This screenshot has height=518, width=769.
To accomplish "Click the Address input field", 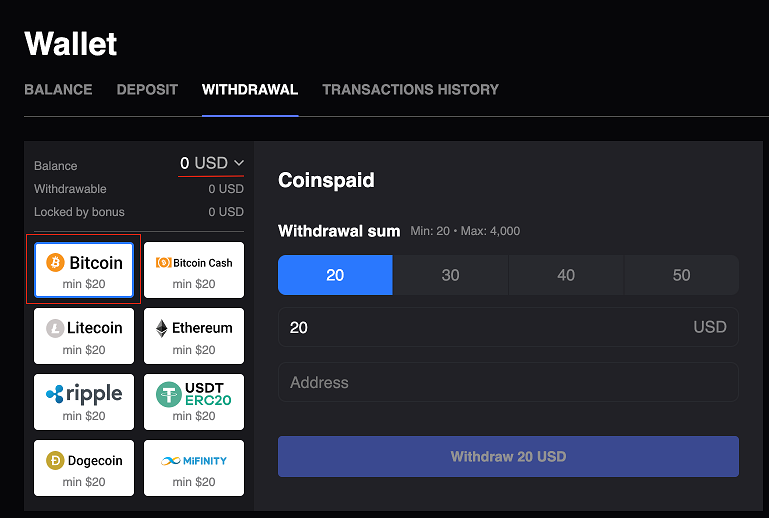I will (x=508, y=383).
